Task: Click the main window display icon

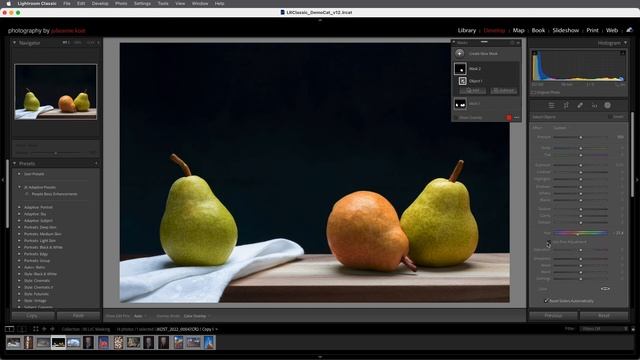Action: pyautogui.click(x=9, y=329)
